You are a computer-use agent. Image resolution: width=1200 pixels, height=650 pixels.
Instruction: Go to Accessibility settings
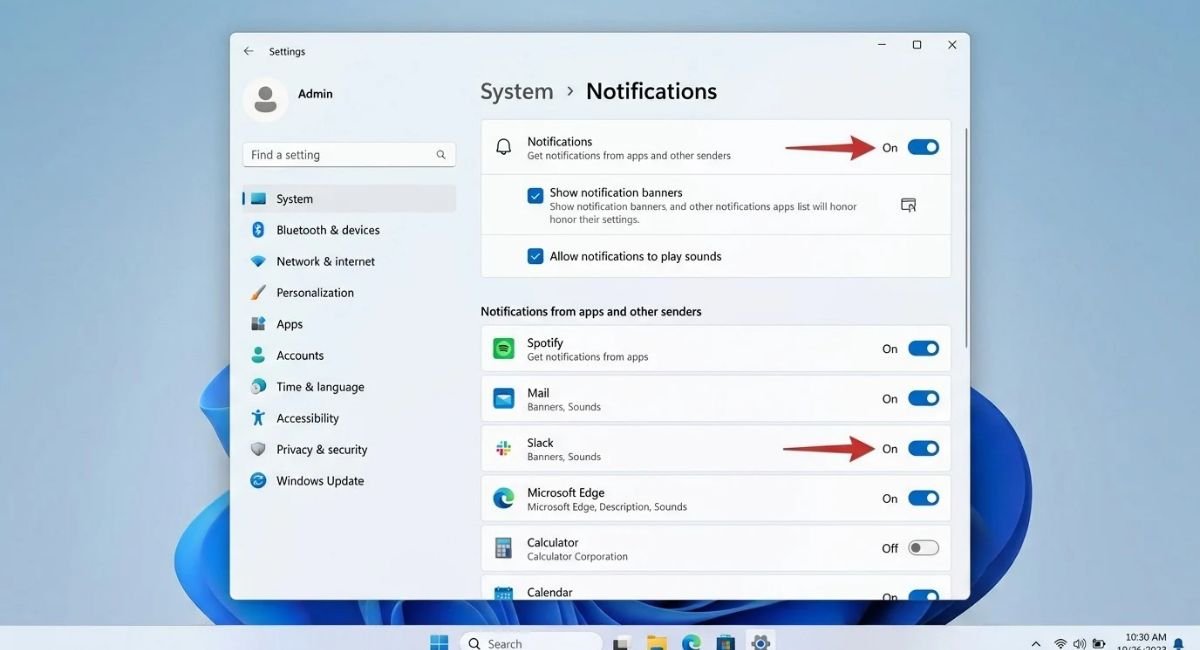pyautogui.click(x=349, y=418)
